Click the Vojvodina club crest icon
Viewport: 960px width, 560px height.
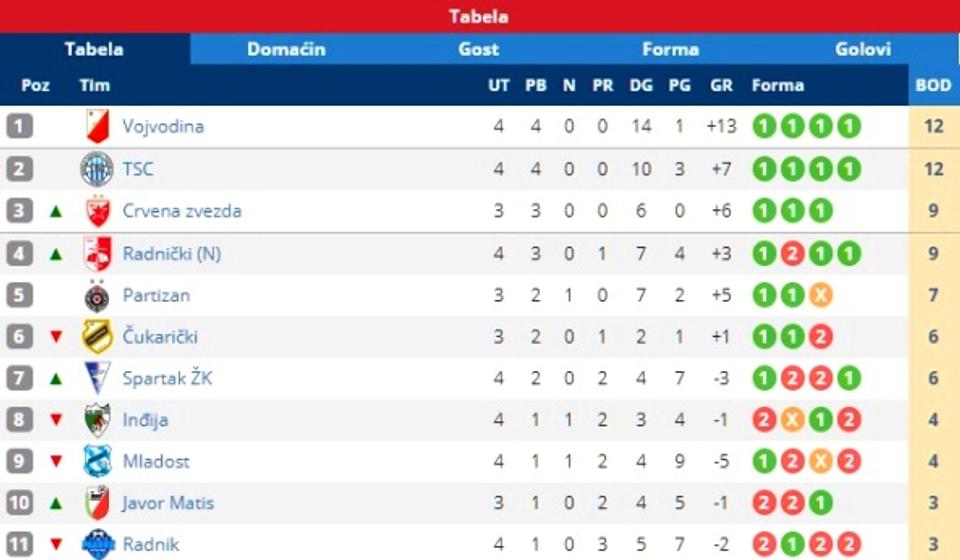[97, 127]
